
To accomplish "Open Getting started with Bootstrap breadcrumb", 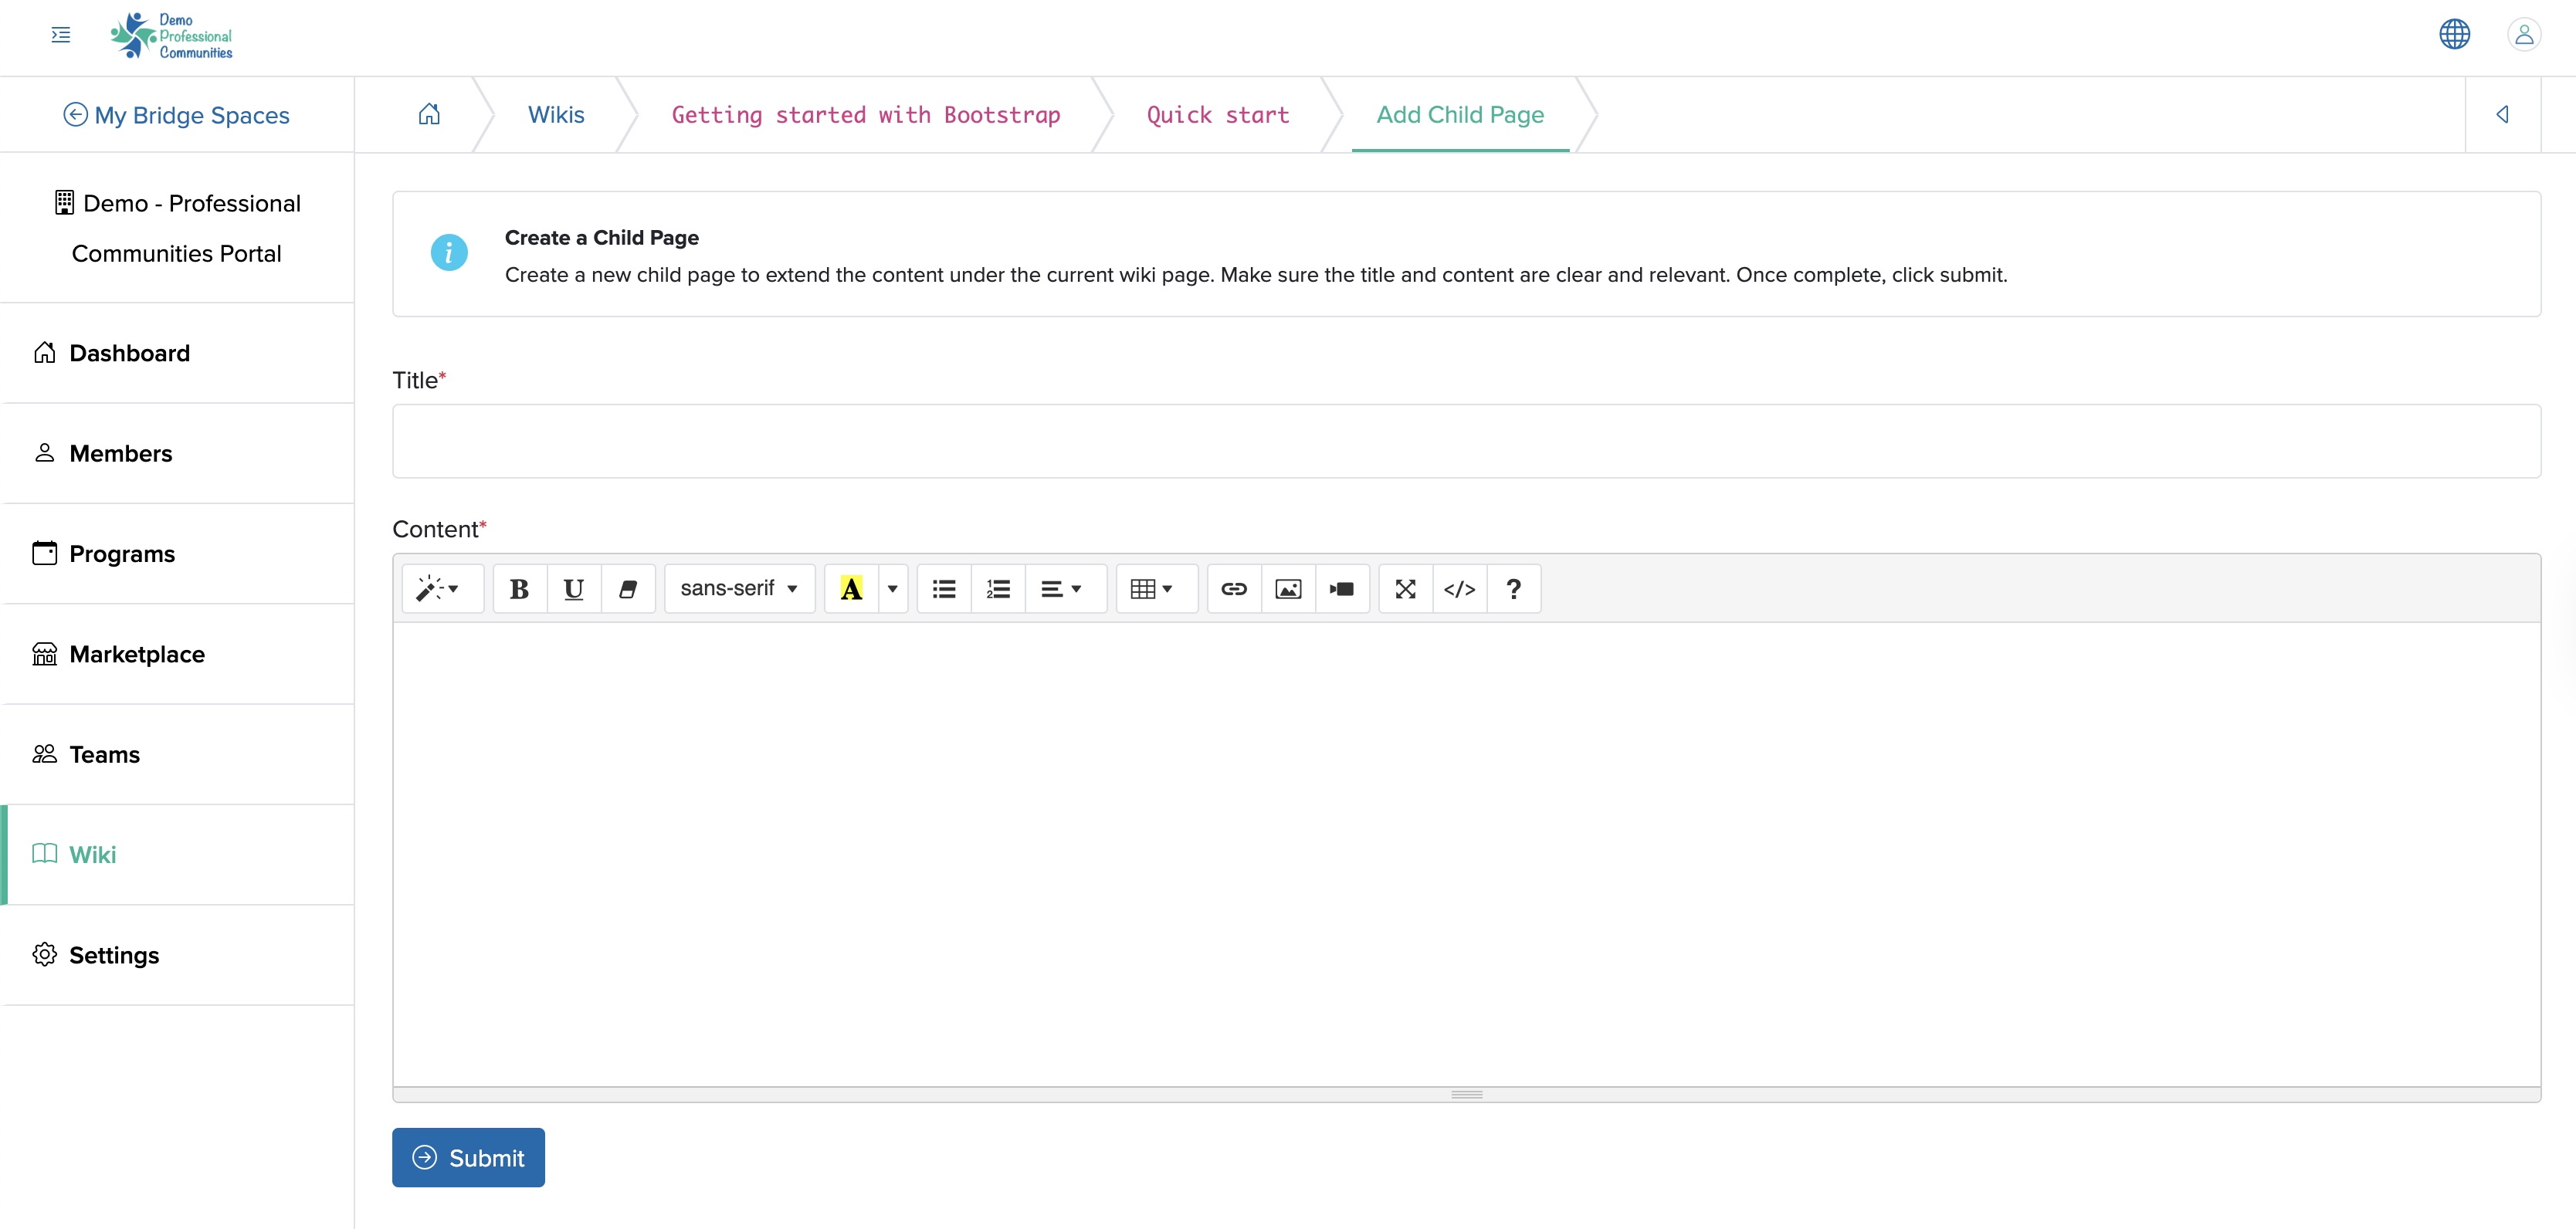I will [x=866, y=115].
